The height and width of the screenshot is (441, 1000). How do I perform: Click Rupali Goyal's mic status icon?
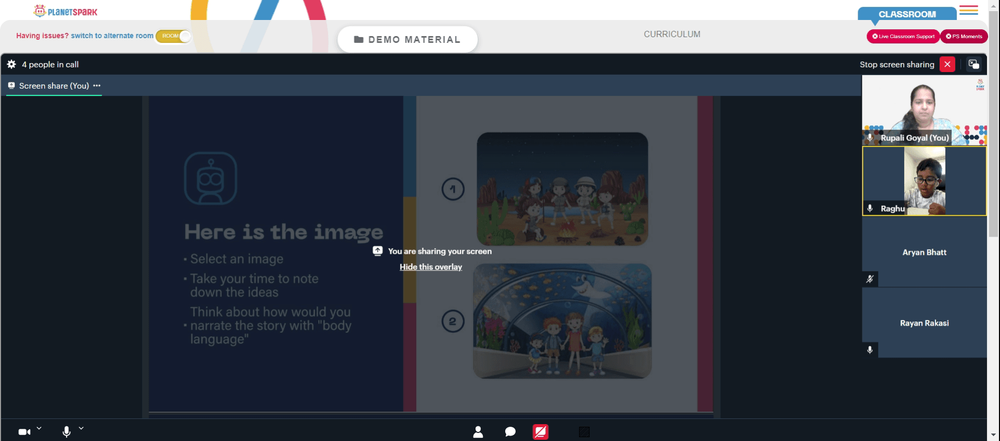tap(870, 138)
